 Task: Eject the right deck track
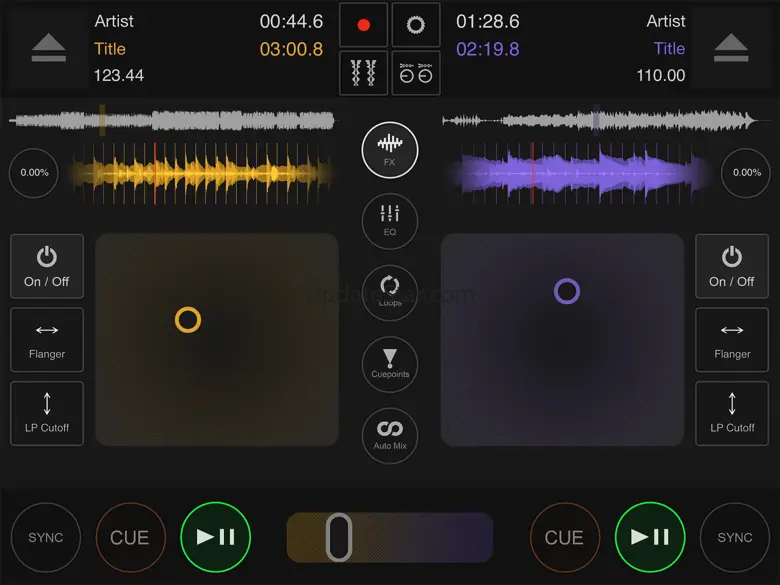point(733,47)
